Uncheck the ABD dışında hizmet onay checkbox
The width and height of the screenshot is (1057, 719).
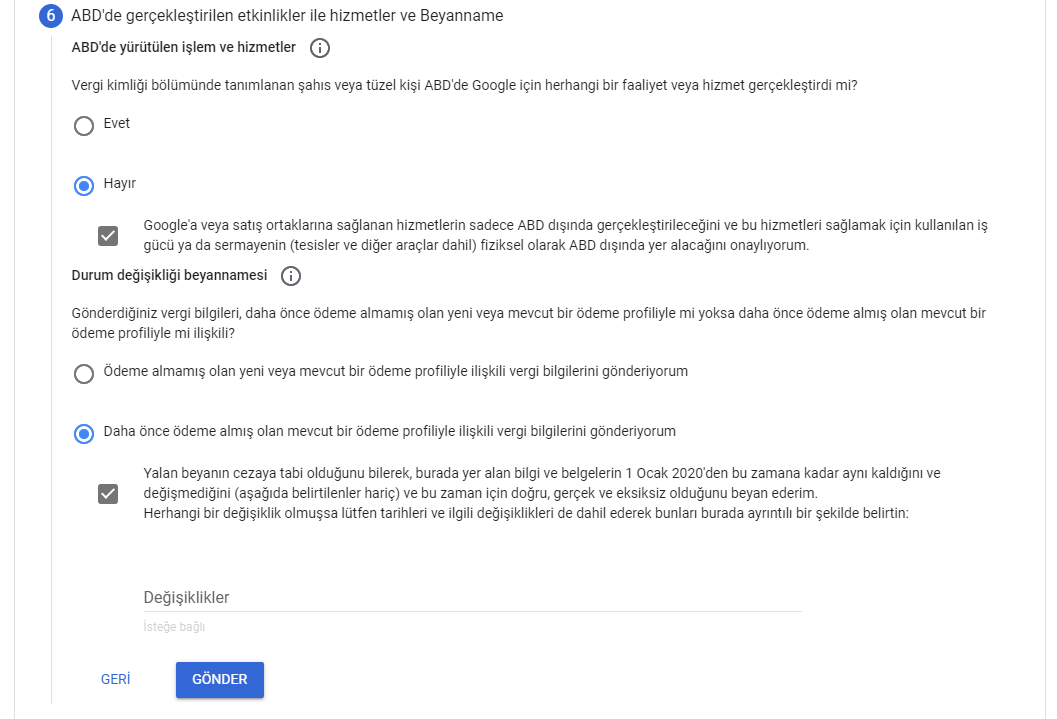108,236
